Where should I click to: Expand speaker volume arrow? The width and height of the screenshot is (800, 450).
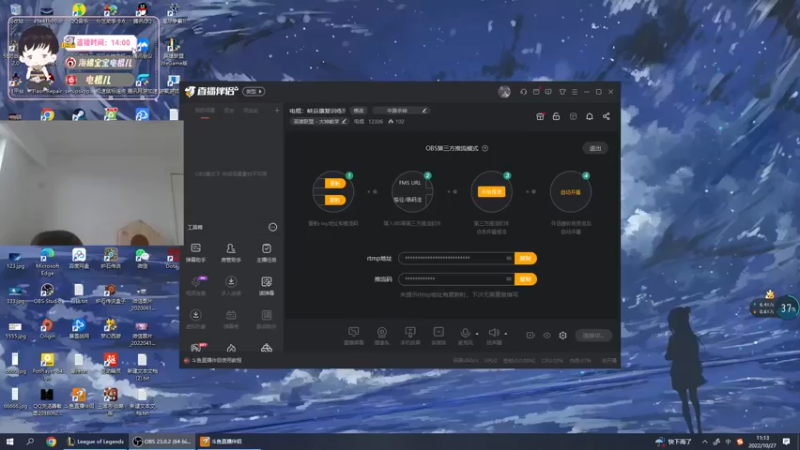tap(506, 334)
